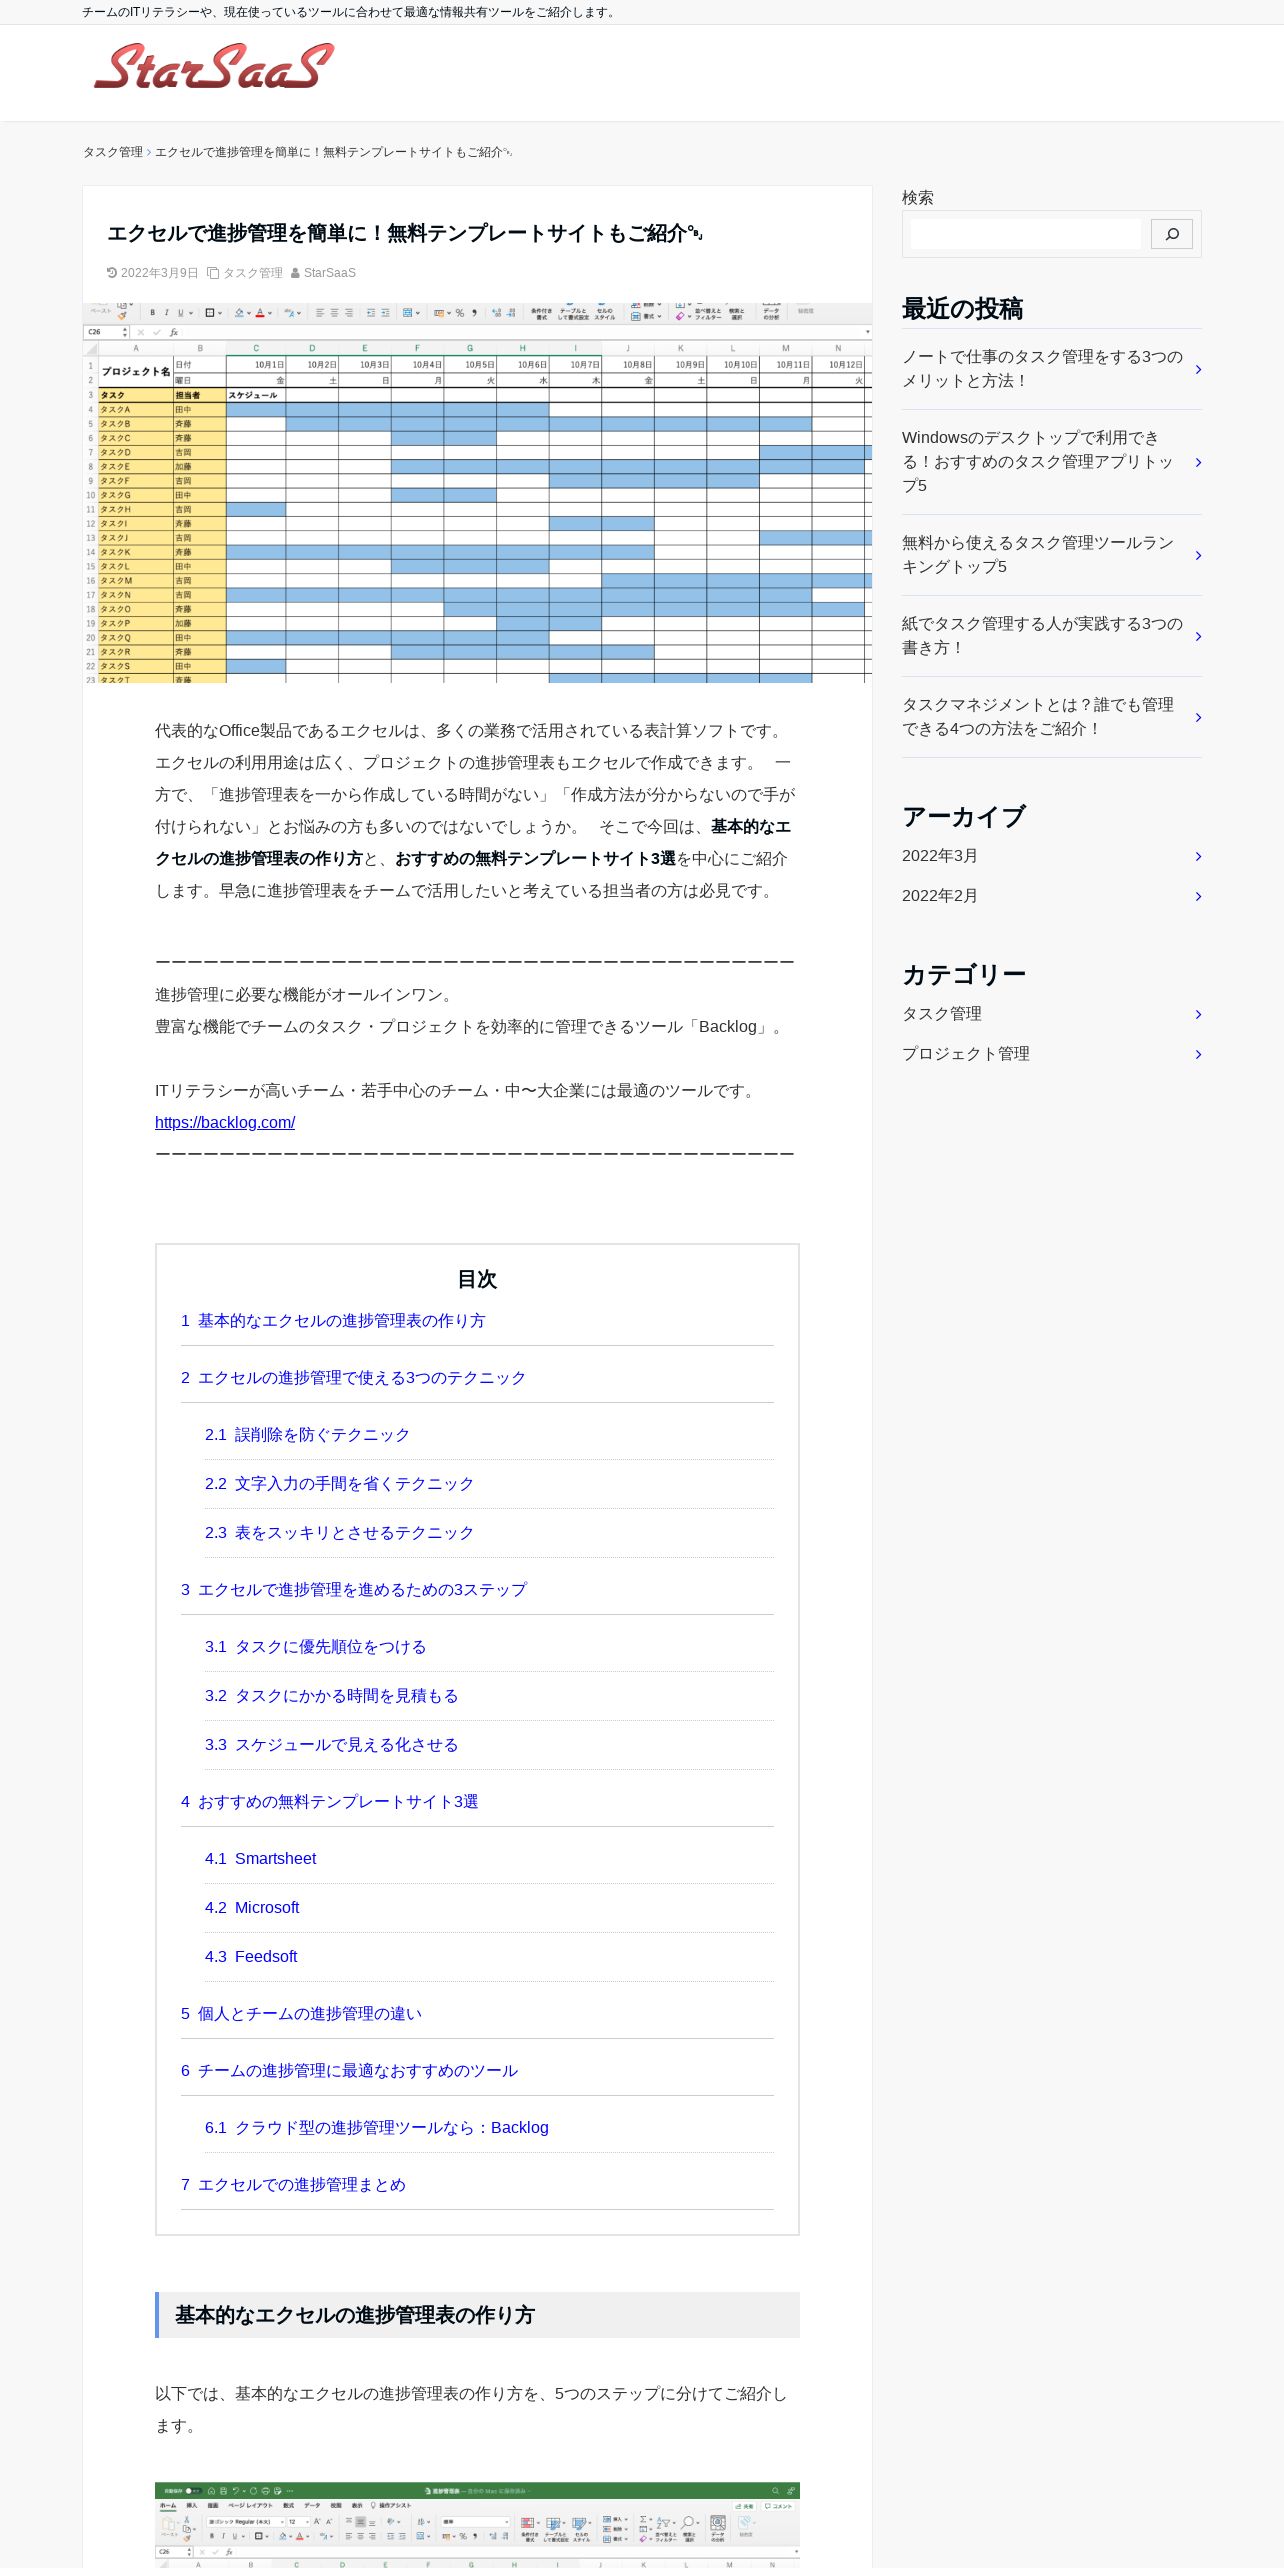Image resolution: width=1284 pixels, height=2568 pixels.
Task: Click inside the search input field
Action: (1025, 234)
